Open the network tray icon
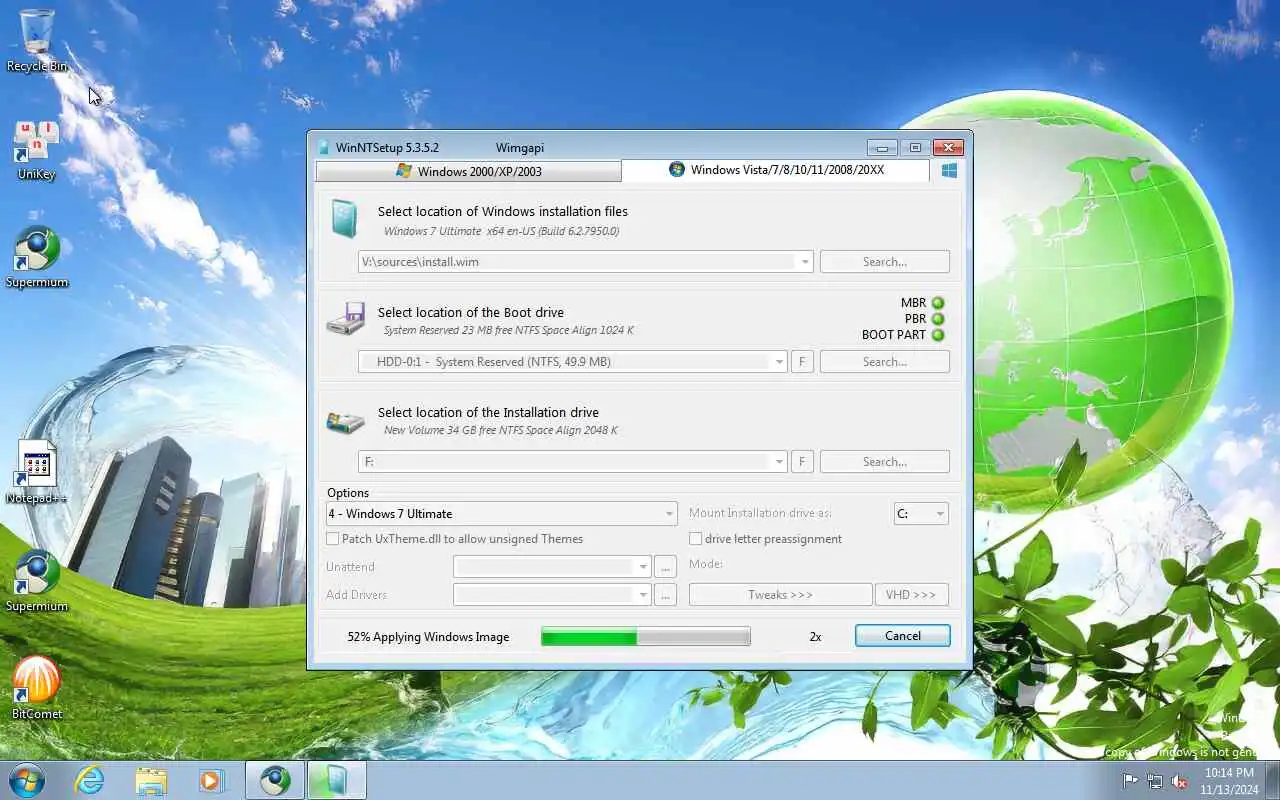This screenshot has height=800, width=1280. click(x=1155, y=781)
